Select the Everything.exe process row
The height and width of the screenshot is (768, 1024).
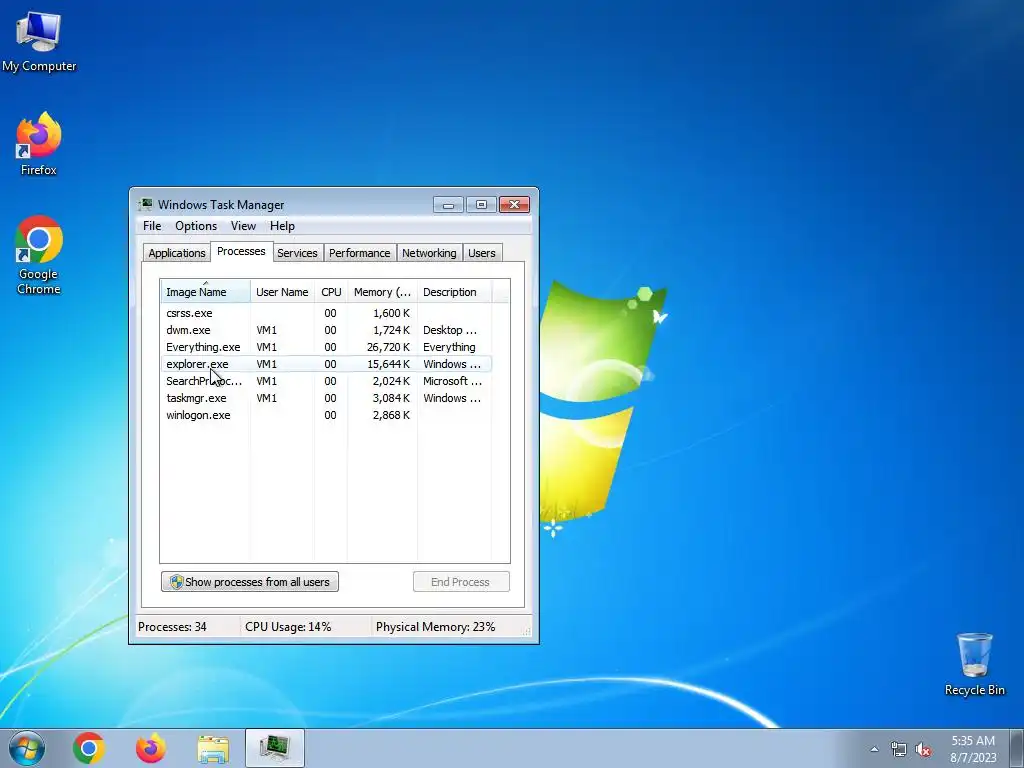tap(326, 347)
